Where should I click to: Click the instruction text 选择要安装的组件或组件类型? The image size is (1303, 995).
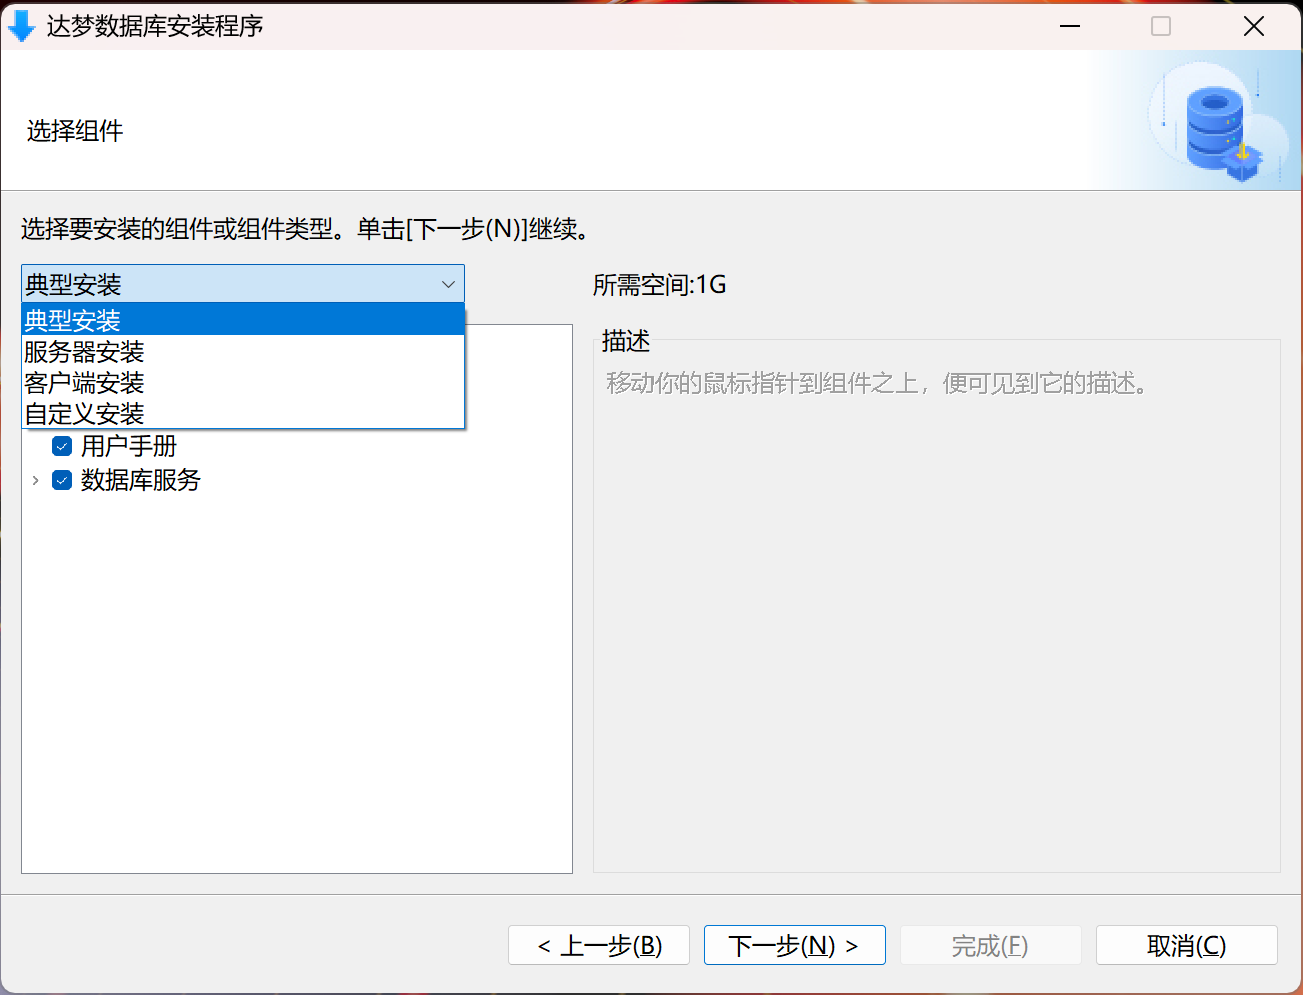pyautogui.click(x=306, y=229)
